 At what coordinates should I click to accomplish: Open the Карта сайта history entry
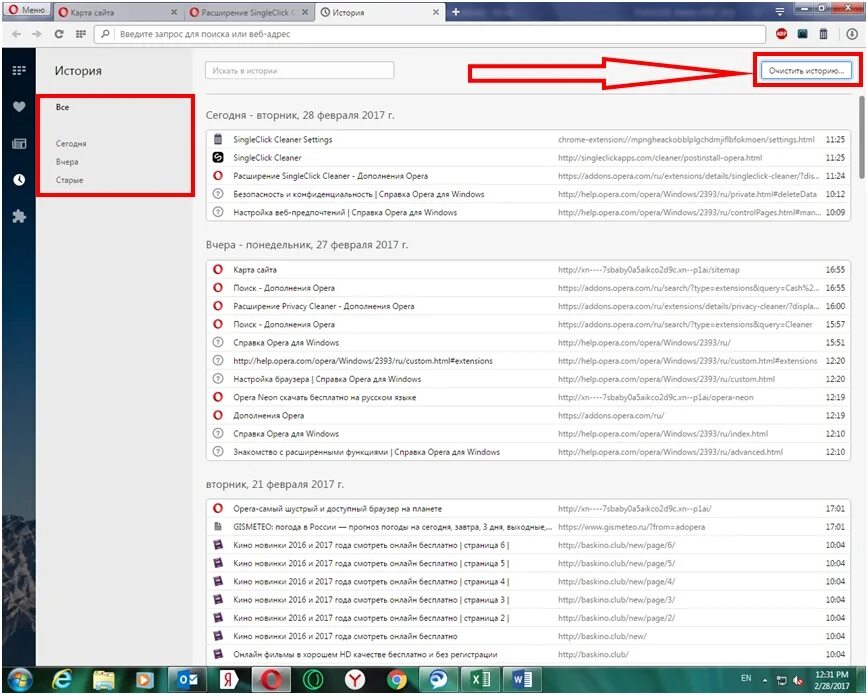(528, 270)
